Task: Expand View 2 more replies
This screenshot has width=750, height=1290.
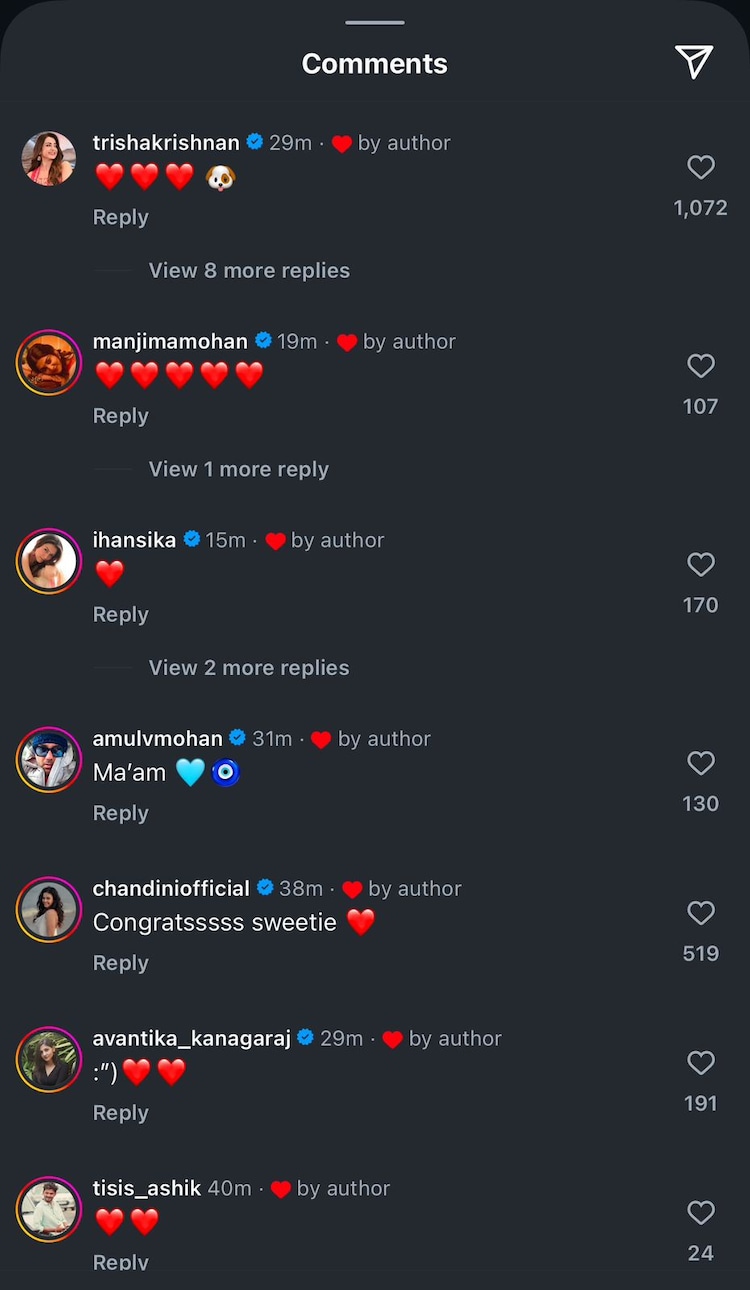Action: (249, 668)
